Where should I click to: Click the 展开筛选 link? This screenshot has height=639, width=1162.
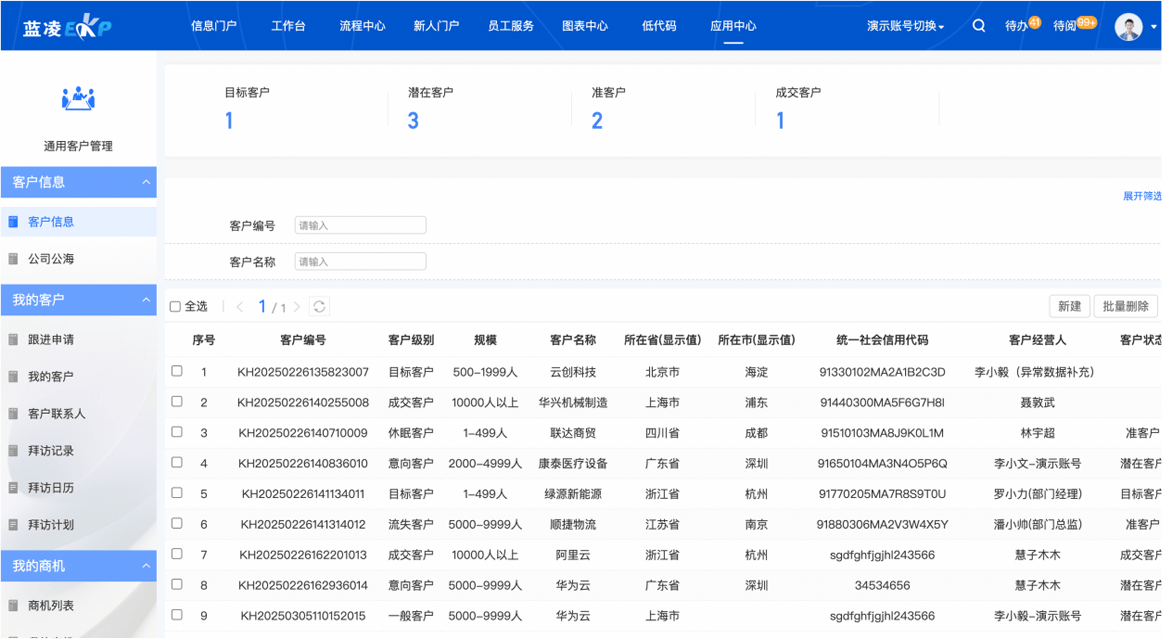click(1142, 196)
